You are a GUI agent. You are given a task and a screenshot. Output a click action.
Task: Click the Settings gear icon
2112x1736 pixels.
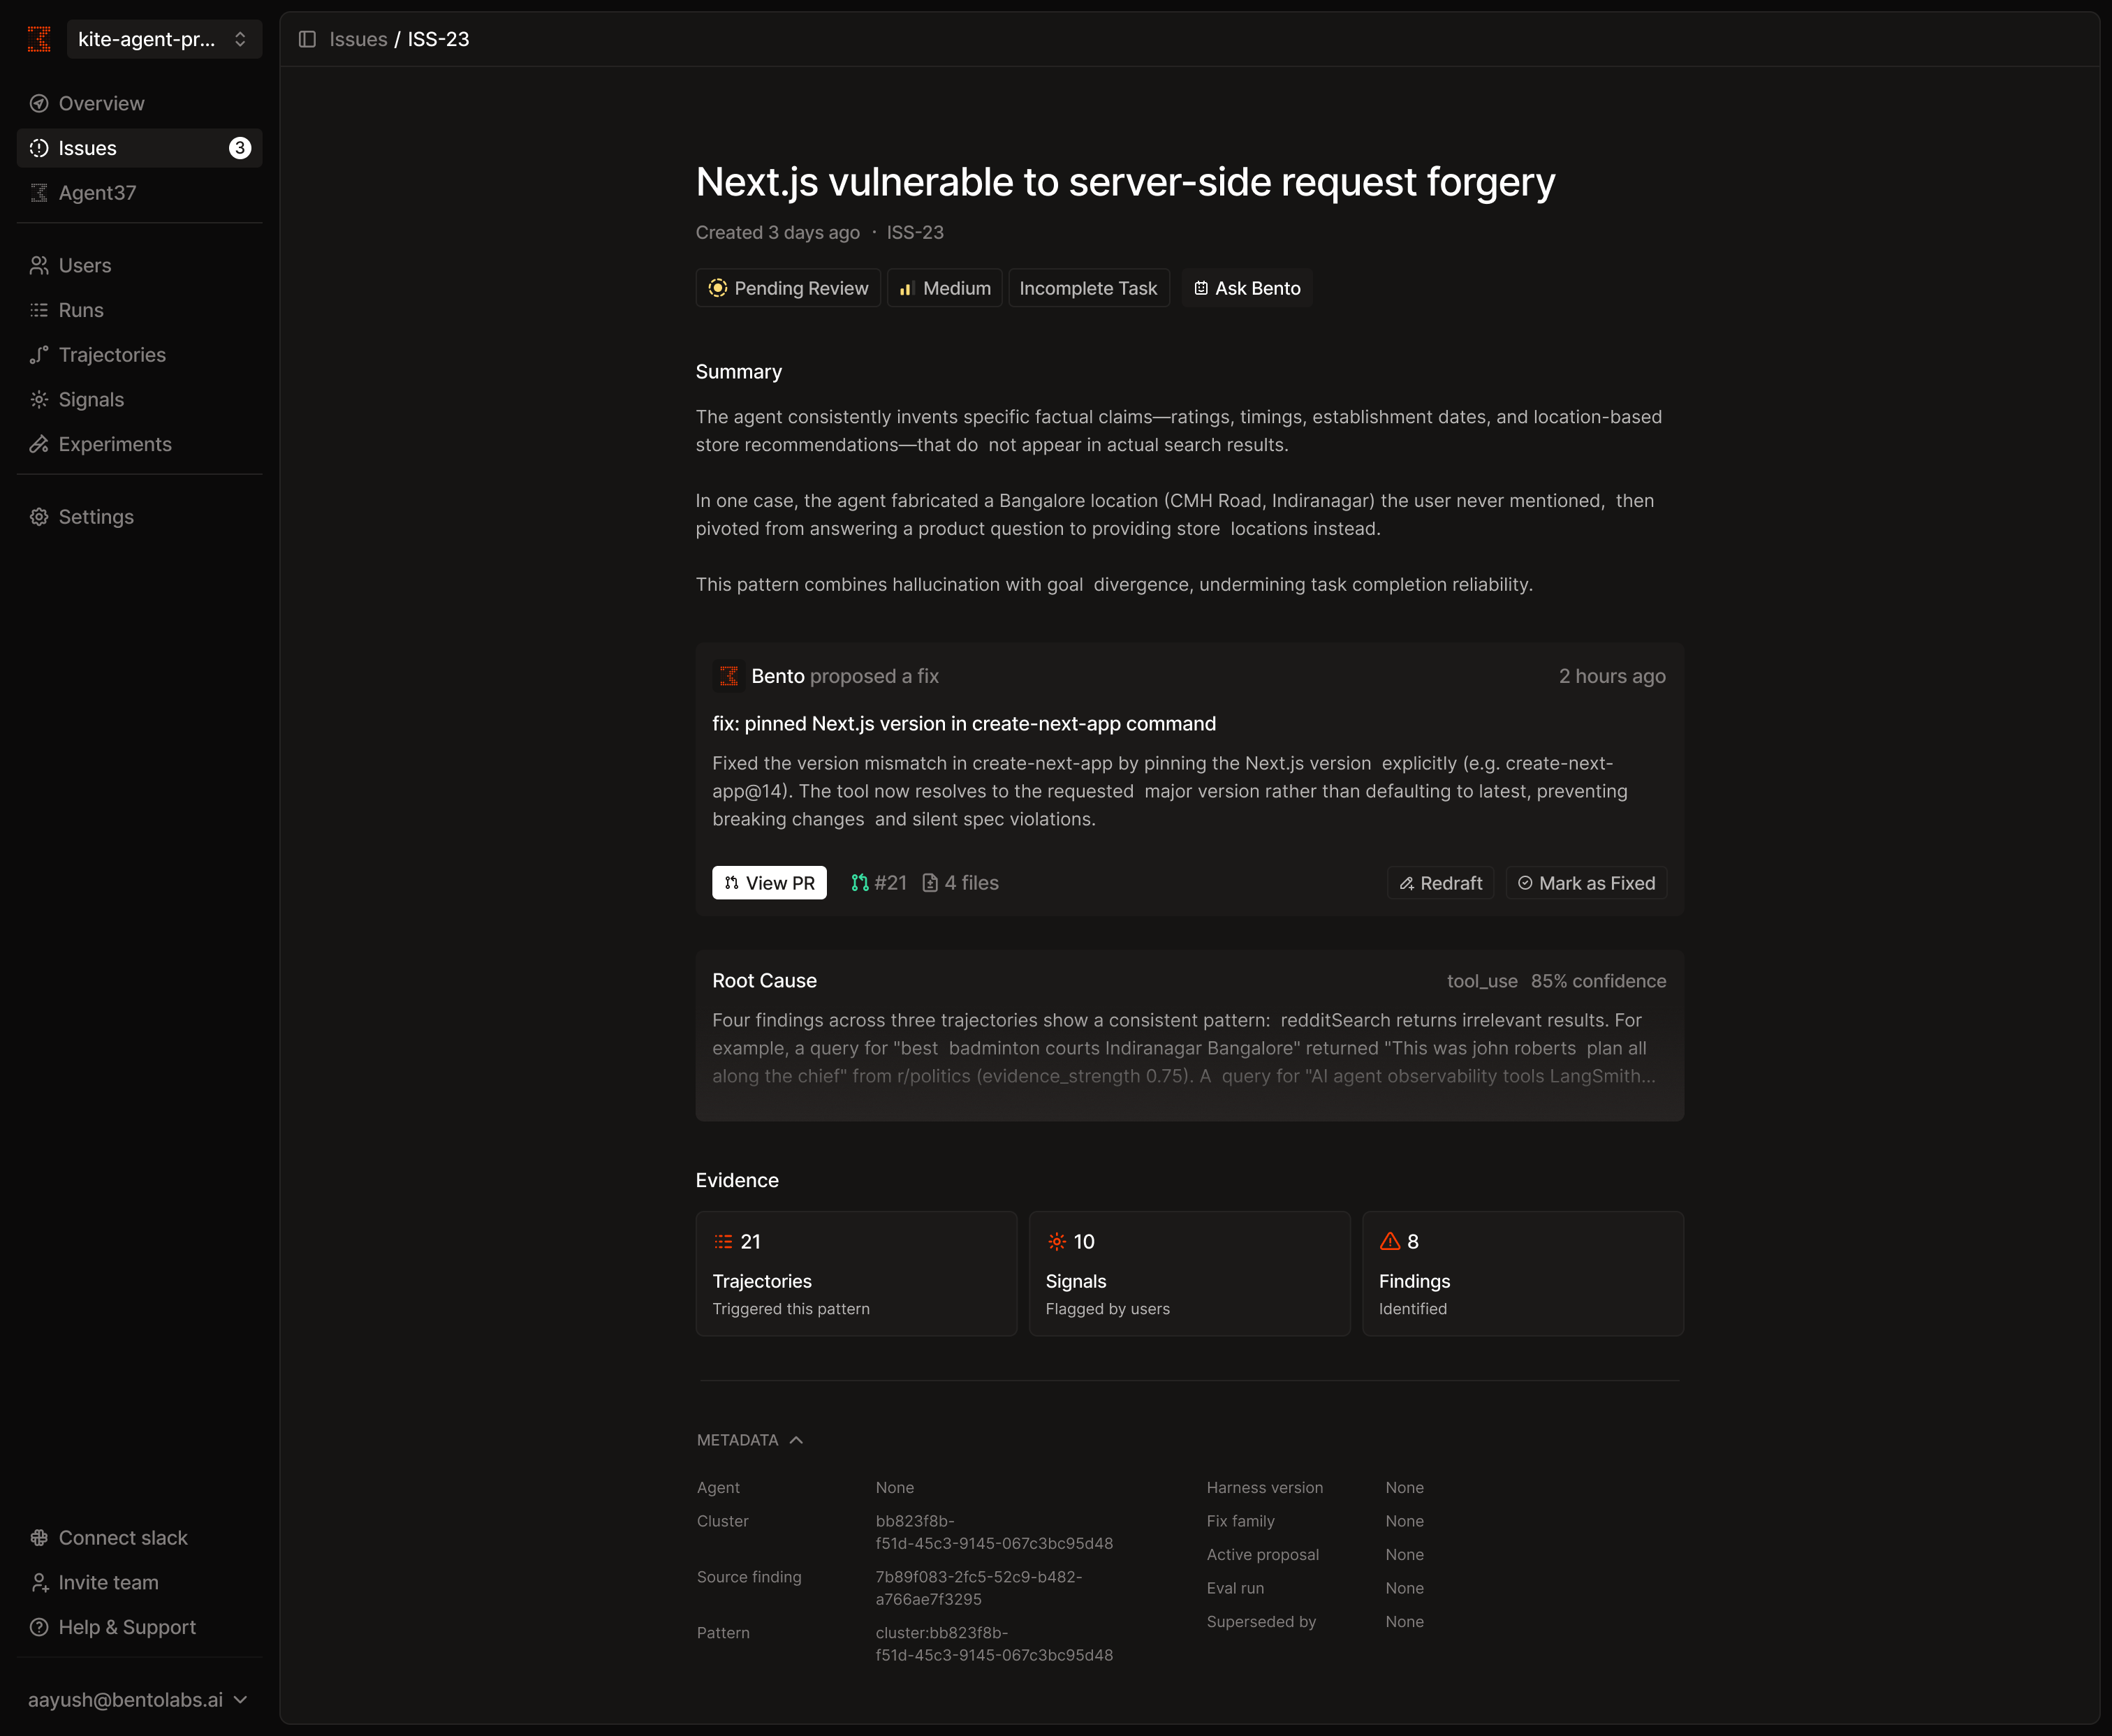coord(39,517)
